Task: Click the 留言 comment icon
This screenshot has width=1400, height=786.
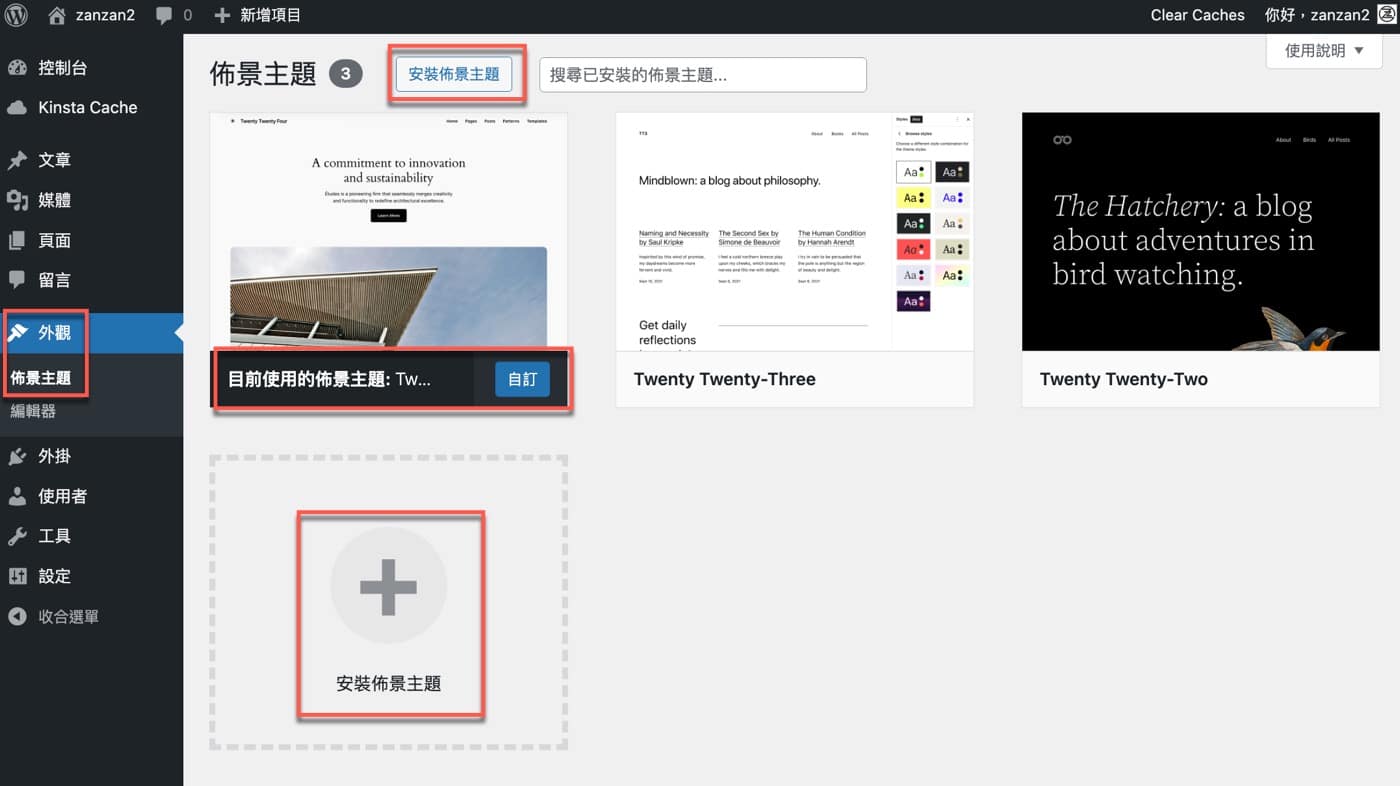Action: 17,280
